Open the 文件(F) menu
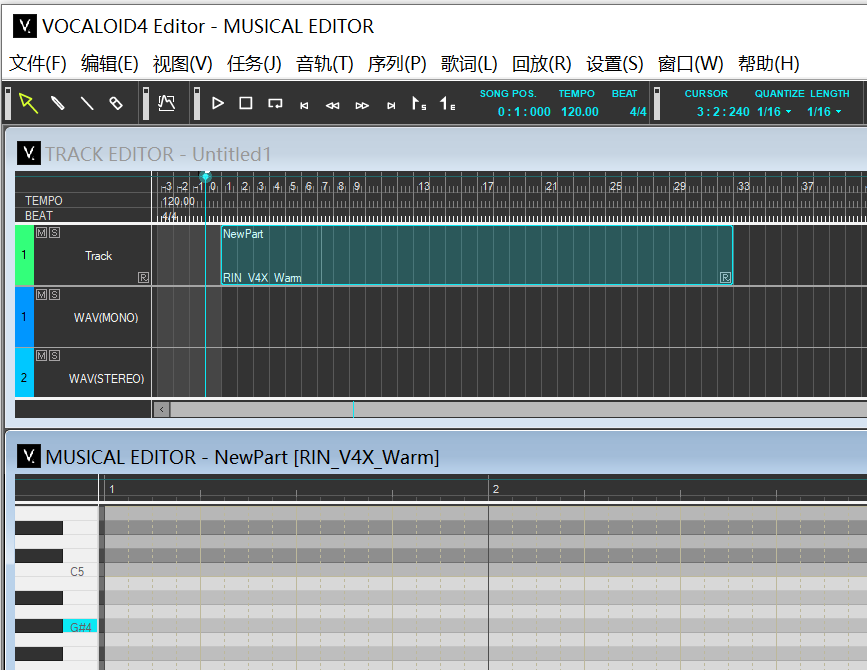 (38, 64)
